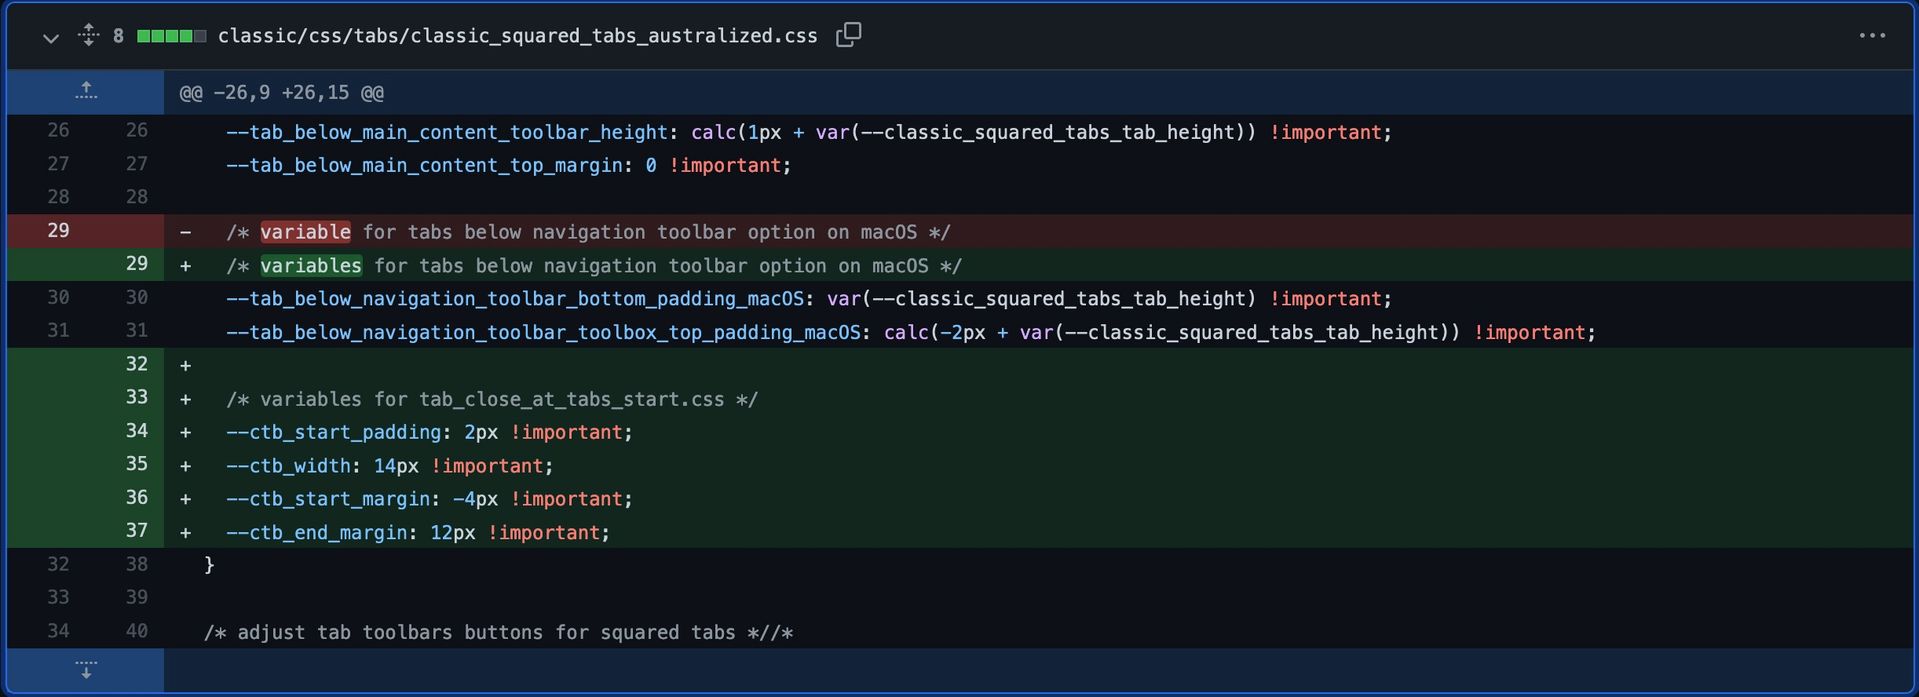Click comment about tab_close_at_tabs_start.css
The image size is (1919, 697).
pos(491,399)
